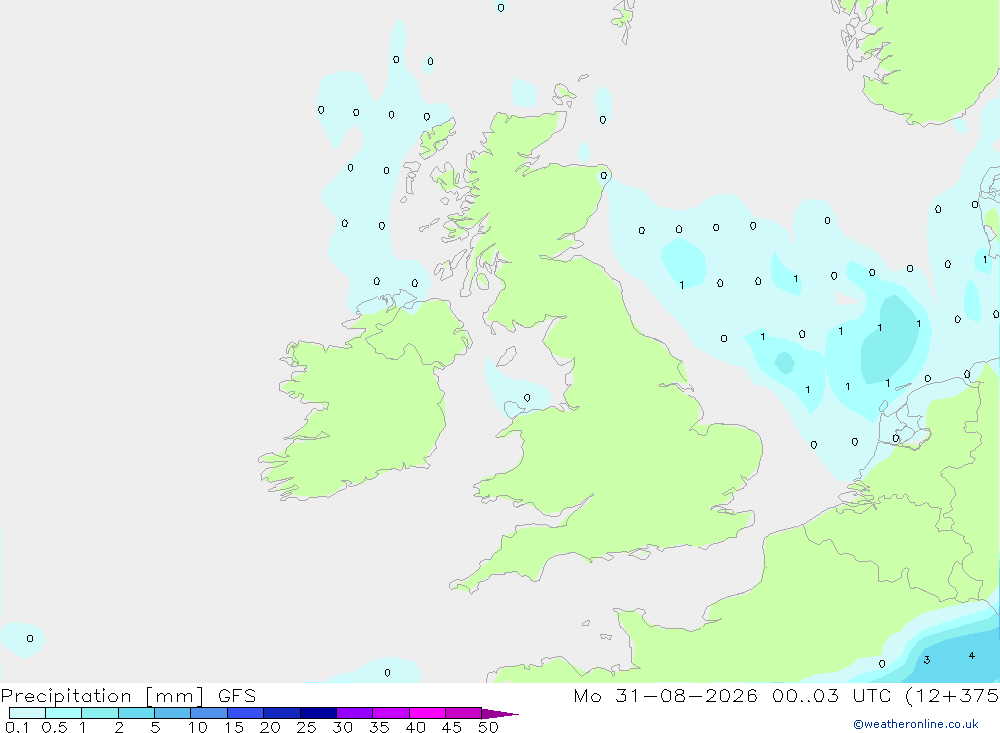The image size is (1000, 733).
Task: Click the '3' precipitation value over southeast France
Action: point(927,660)
